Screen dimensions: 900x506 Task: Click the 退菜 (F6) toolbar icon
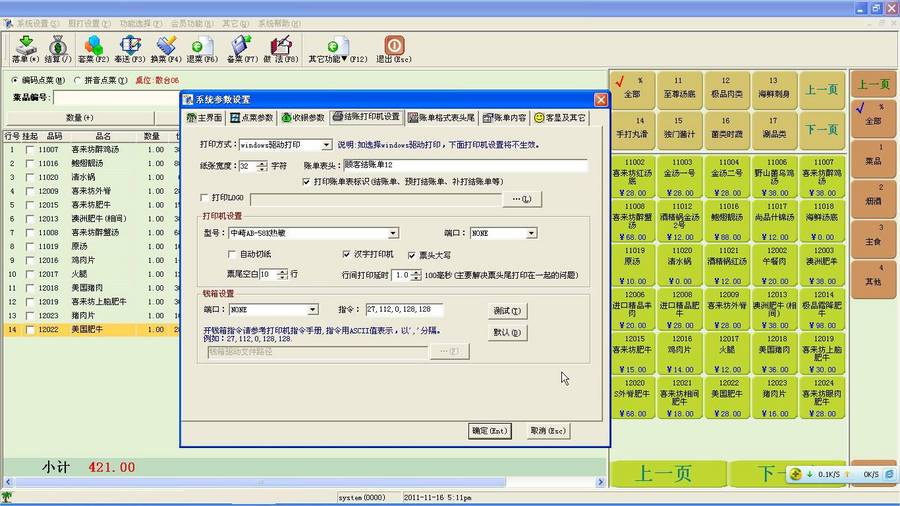(203, 48)
